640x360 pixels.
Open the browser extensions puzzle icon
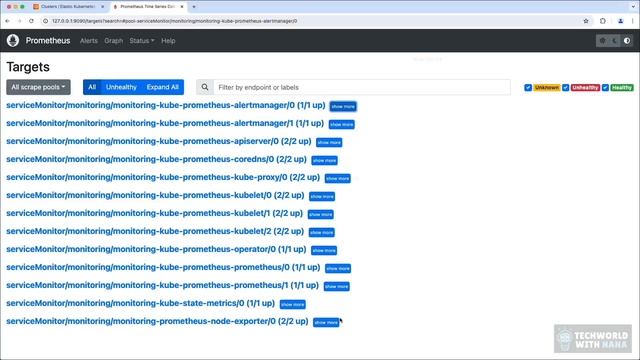coord(603,21)
